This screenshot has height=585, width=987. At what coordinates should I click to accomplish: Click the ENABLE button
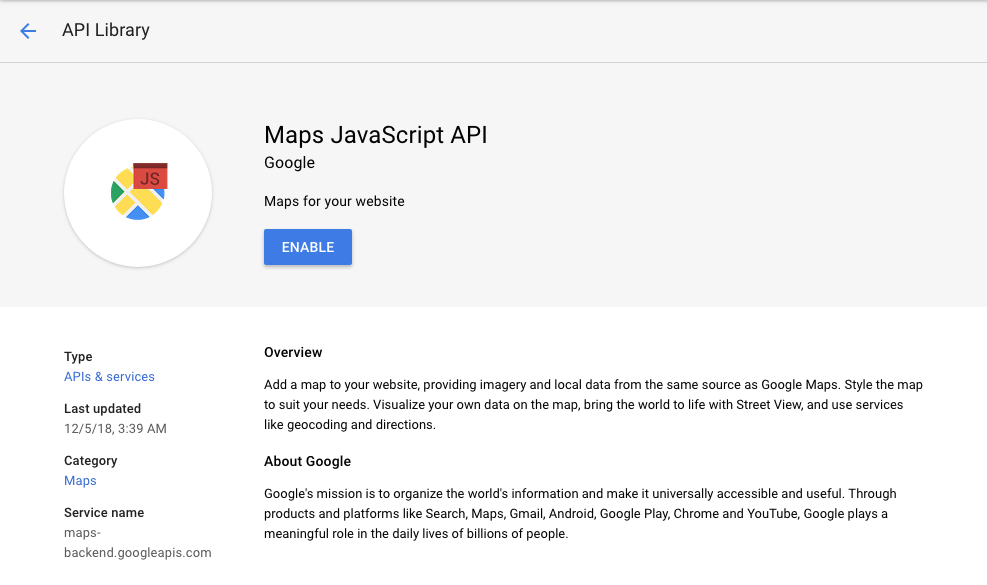point(308,247)
